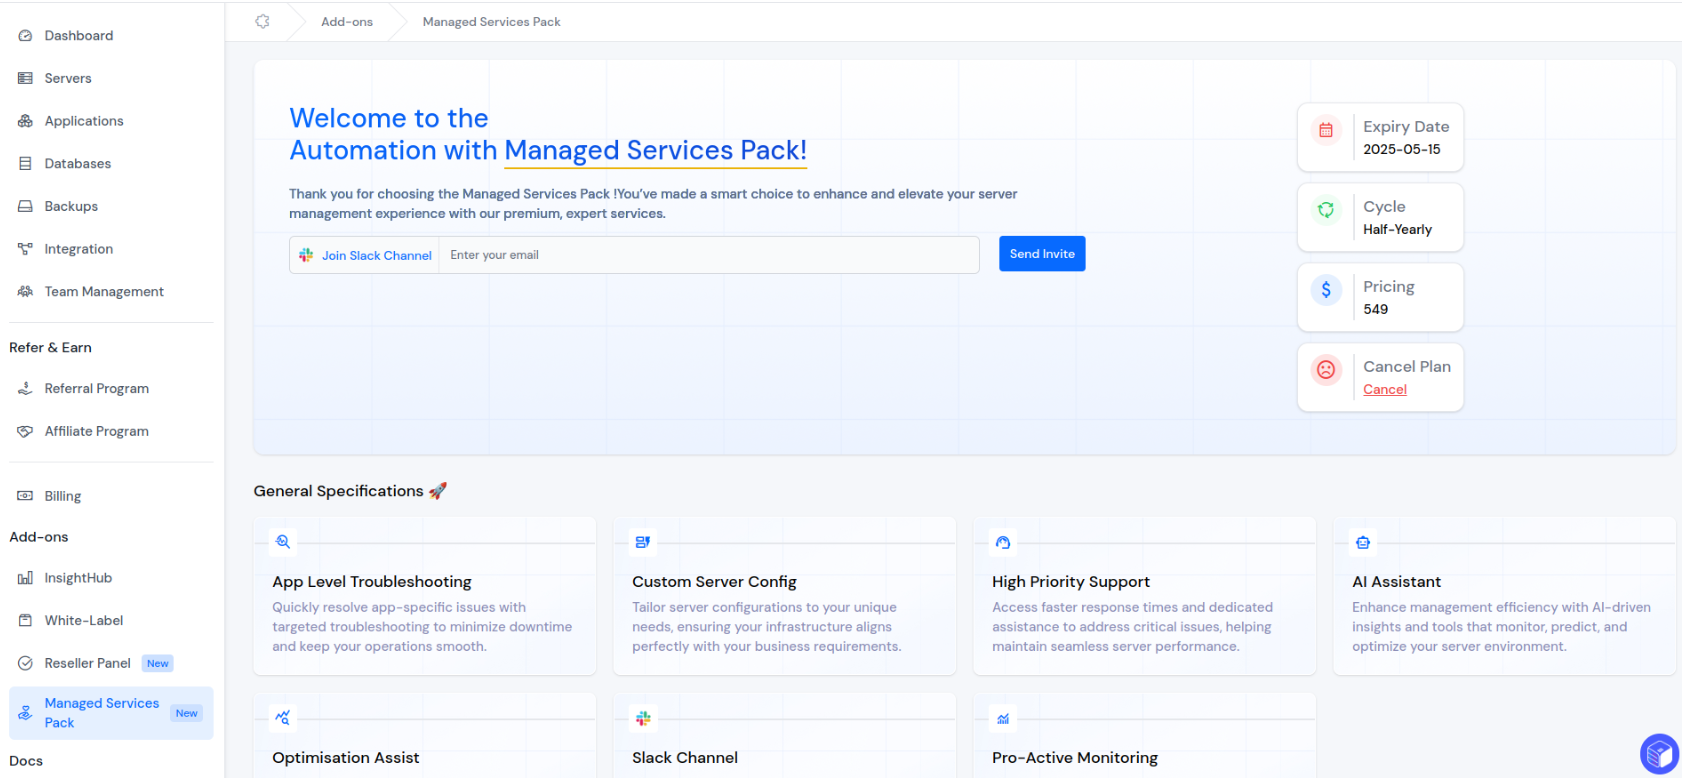
Task: Open the floating chat widget icon
Action: click(x=1659, y=754)
